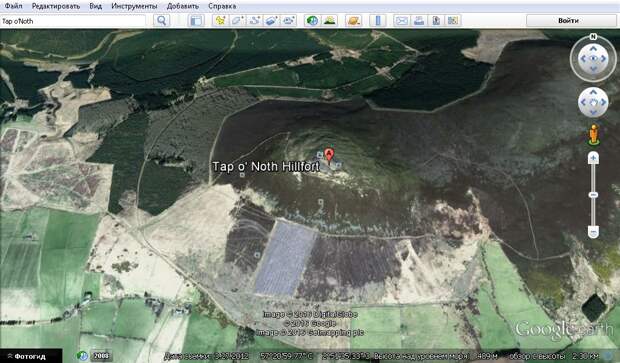The height and width of the screenshot is (363, 620).
Task: Toggle the sidebar panel
Action: click(196, 21)
